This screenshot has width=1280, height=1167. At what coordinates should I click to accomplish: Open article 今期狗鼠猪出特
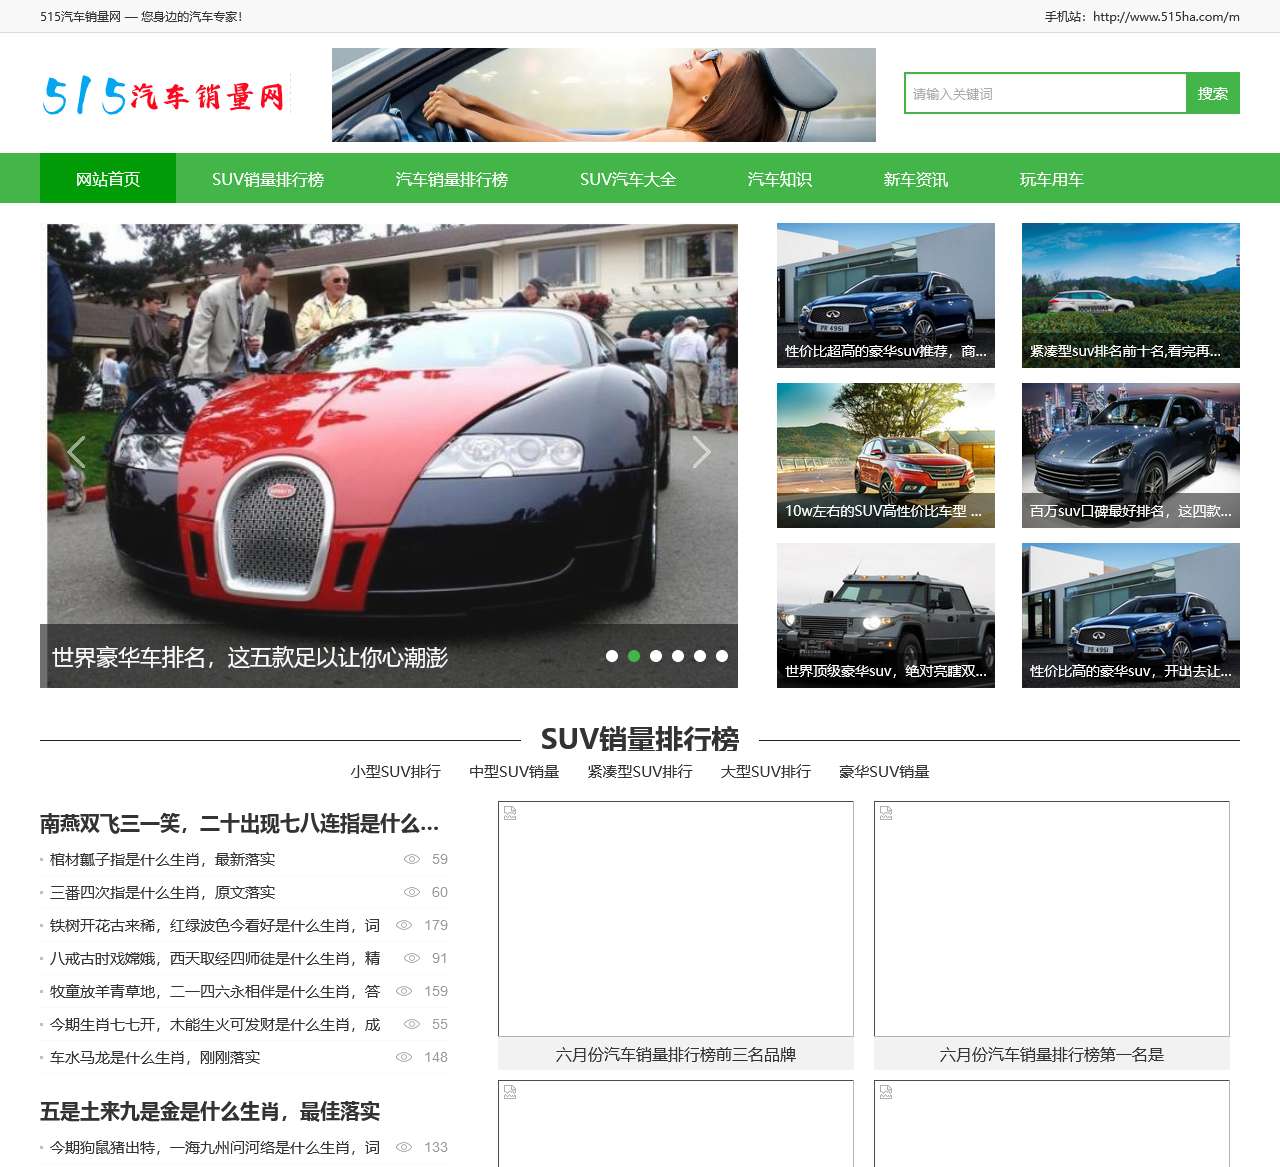(215, 1147)
